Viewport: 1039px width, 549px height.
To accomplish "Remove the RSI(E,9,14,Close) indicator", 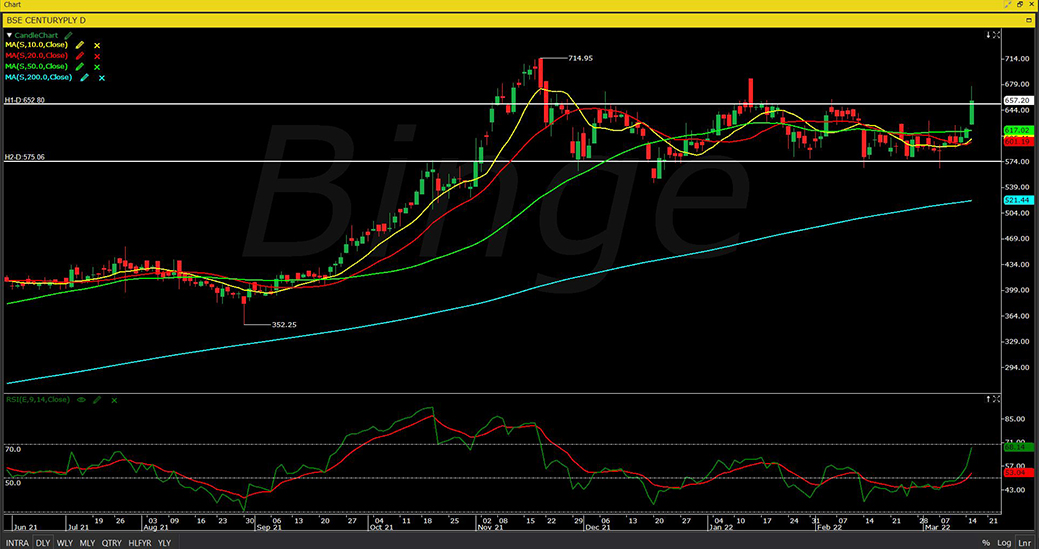I will pyautogui.click(x=114, y=401).
